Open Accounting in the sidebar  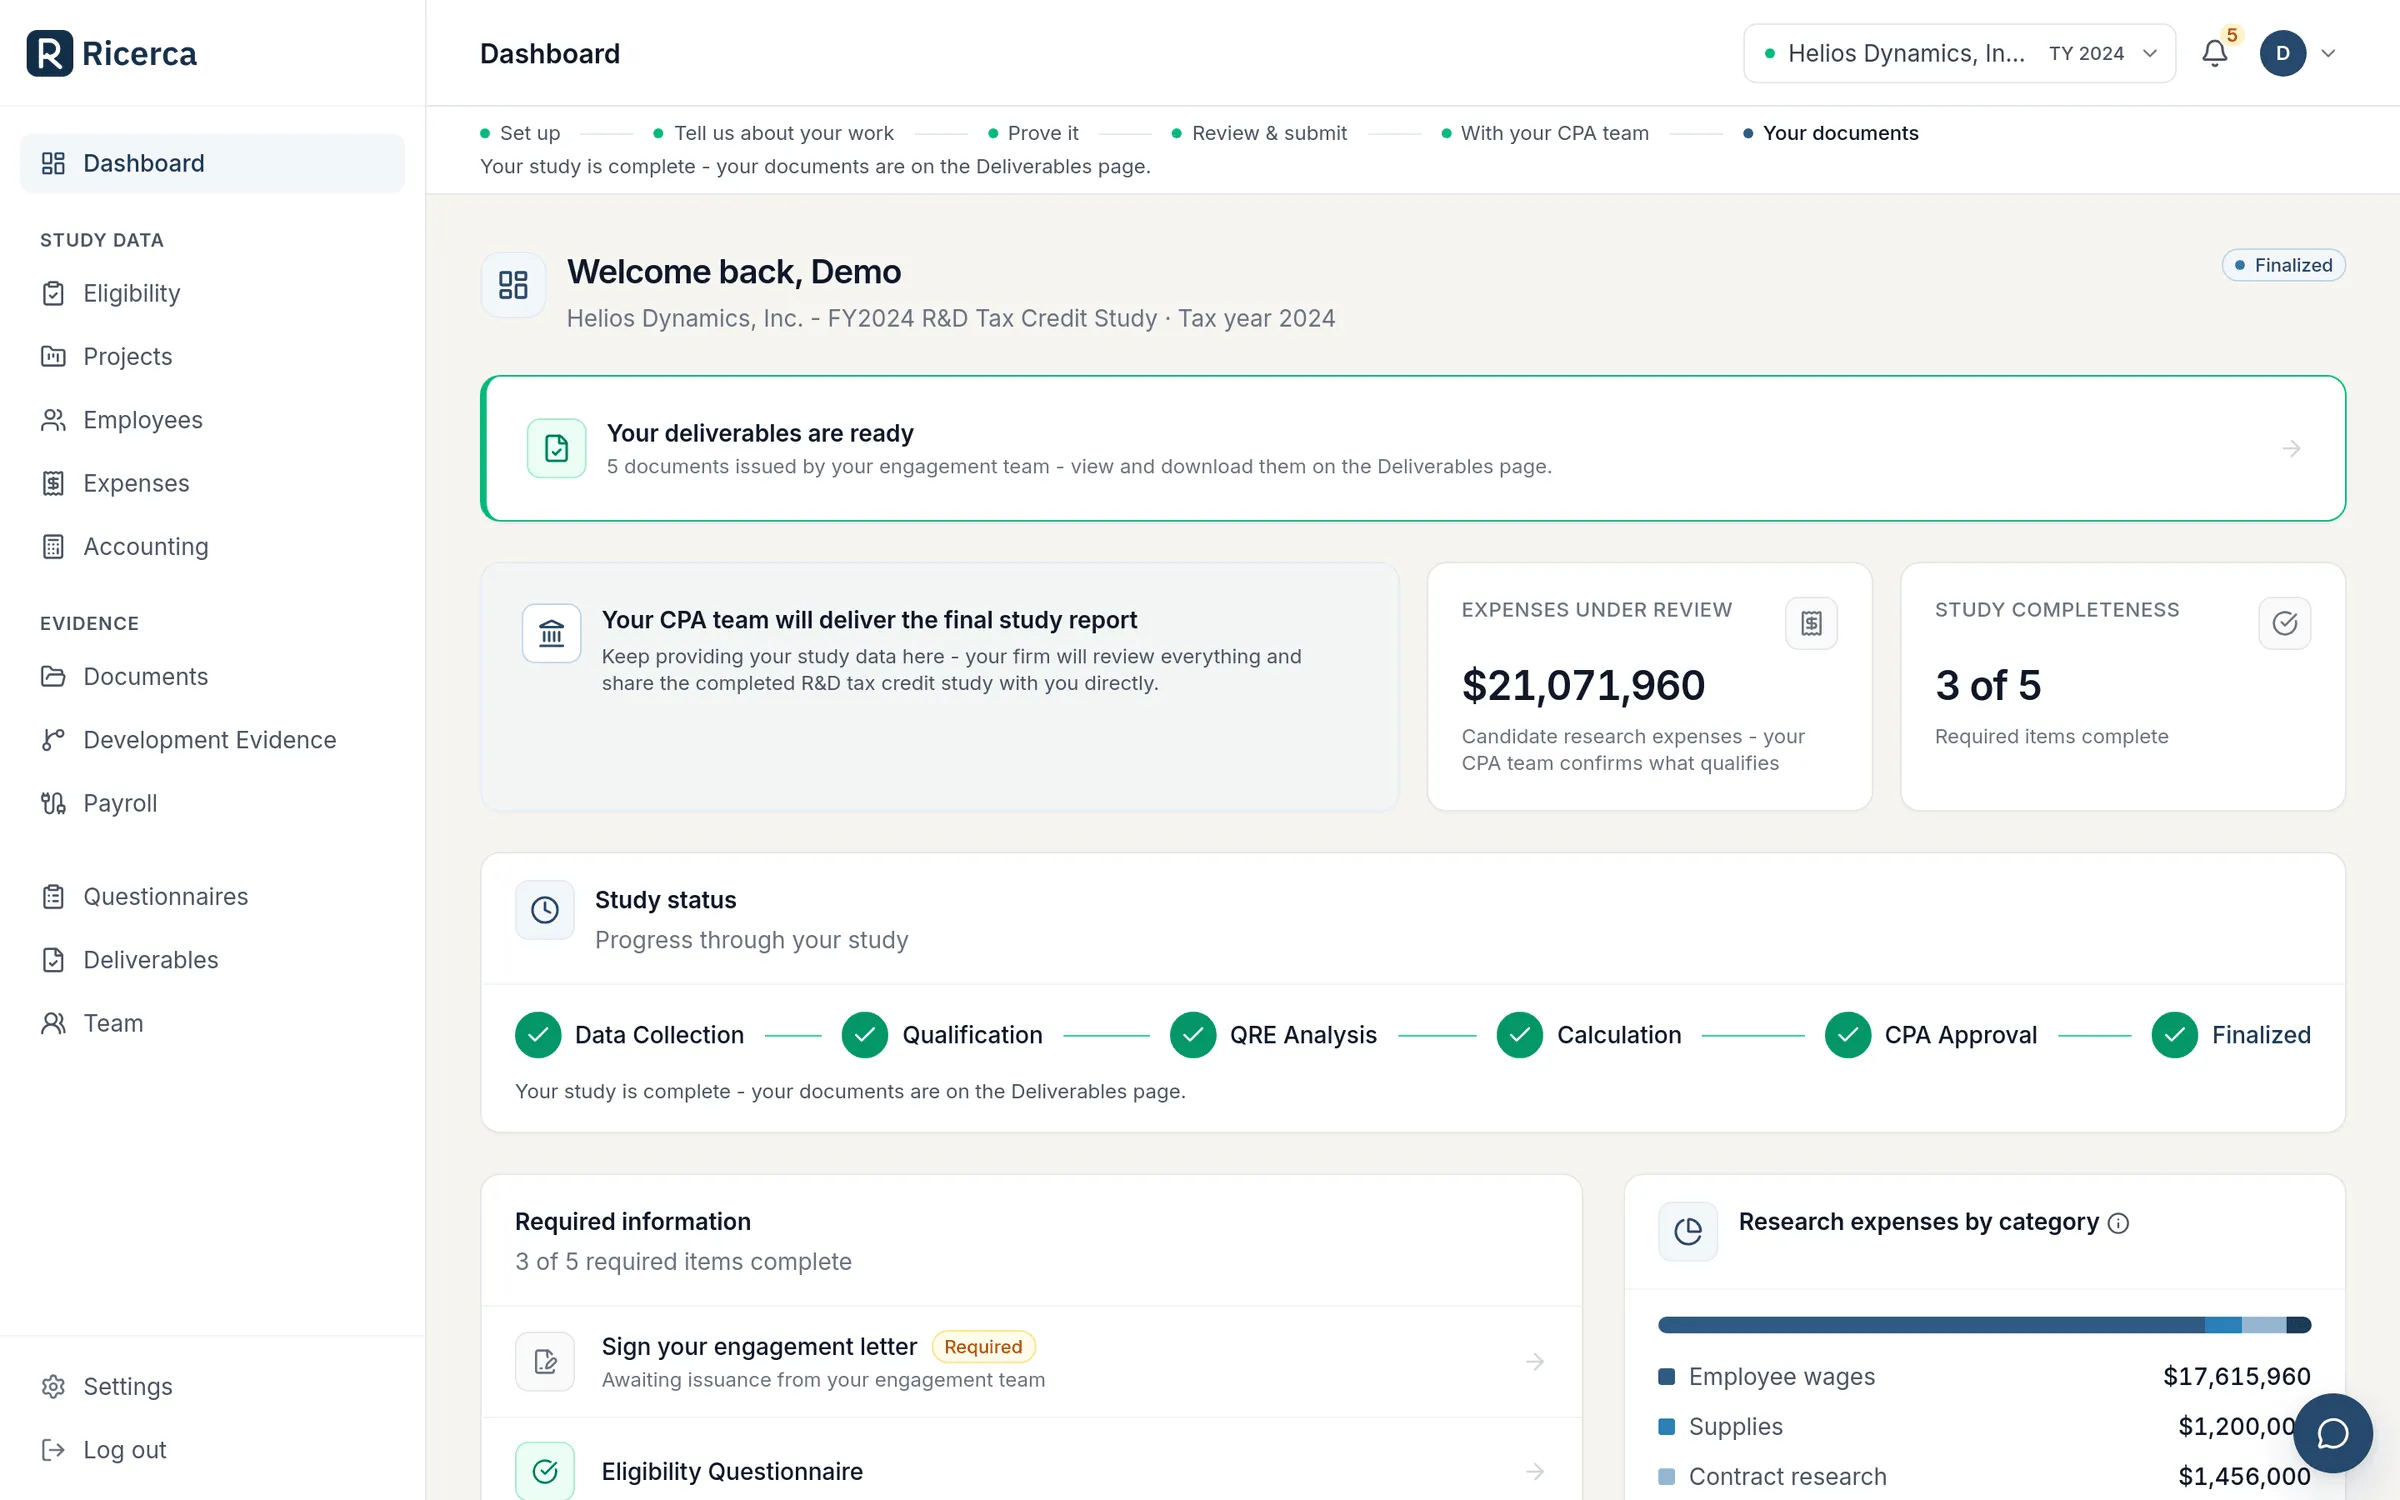(212, 546)
